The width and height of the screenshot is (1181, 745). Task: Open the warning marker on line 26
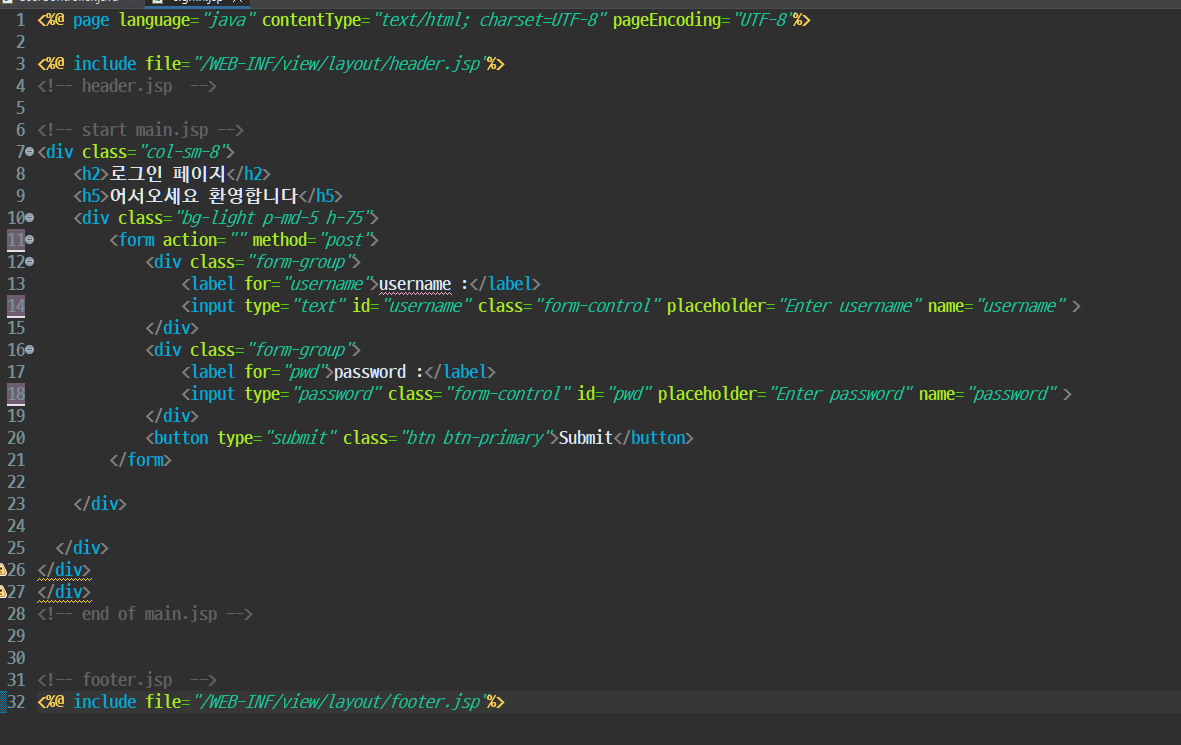coord(3,569)
